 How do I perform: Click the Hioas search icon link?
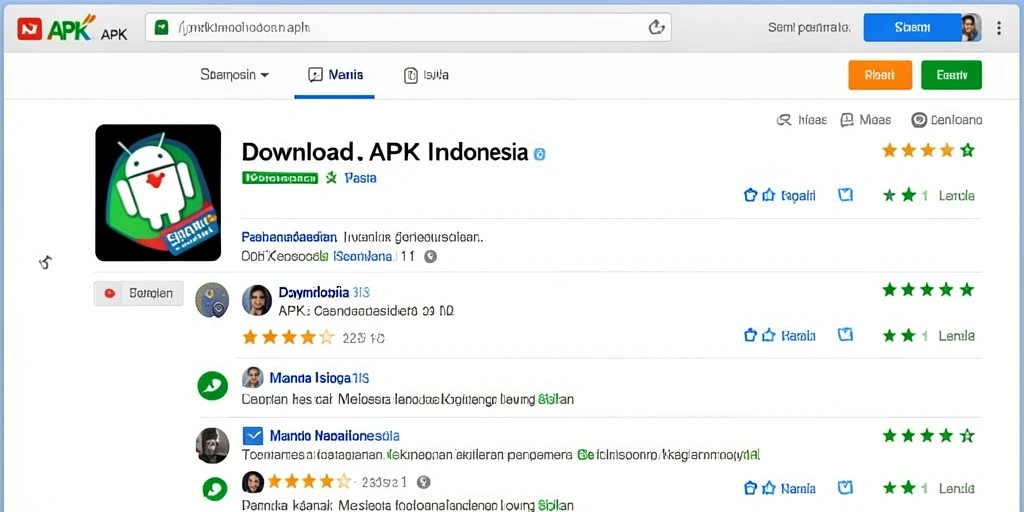(801, 120)
